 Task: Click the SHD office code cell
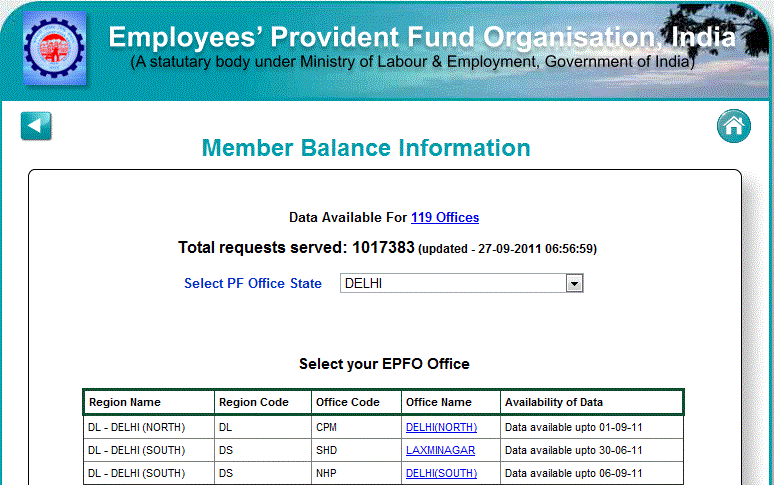click(x=356, y=450)
